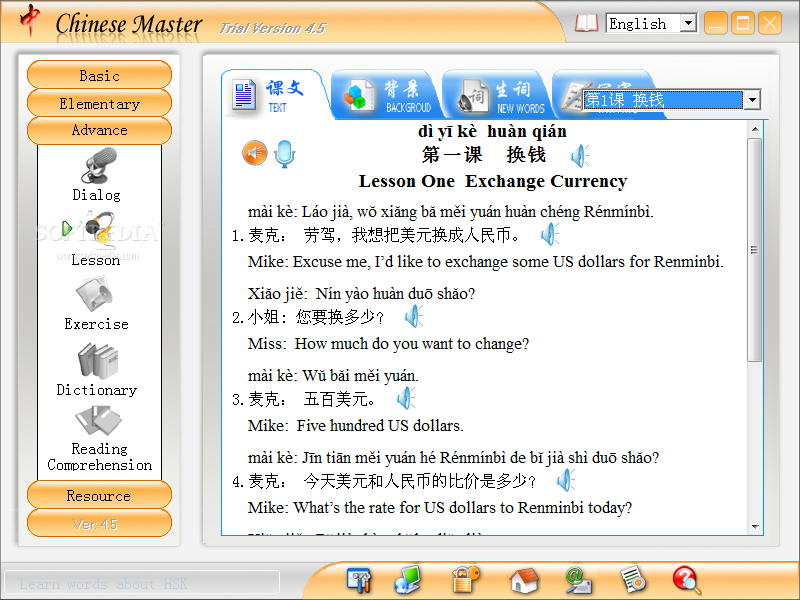Image resolution: width=800 pixels, height=600 pixels.
Task: Play audio for sentence 3 五百美元
Action: [406, 398]
